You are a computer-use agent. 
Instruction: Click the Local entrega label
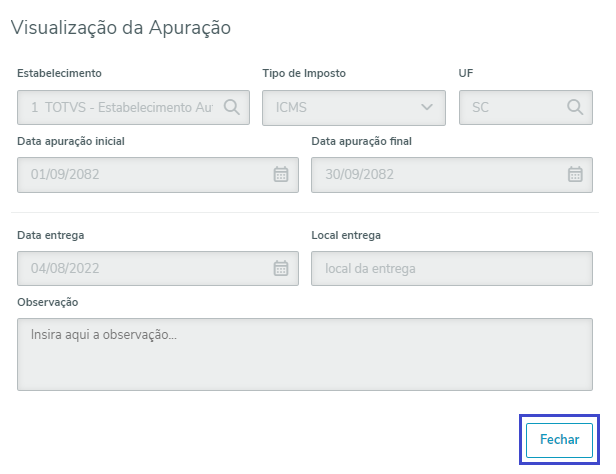coord(346,235)
